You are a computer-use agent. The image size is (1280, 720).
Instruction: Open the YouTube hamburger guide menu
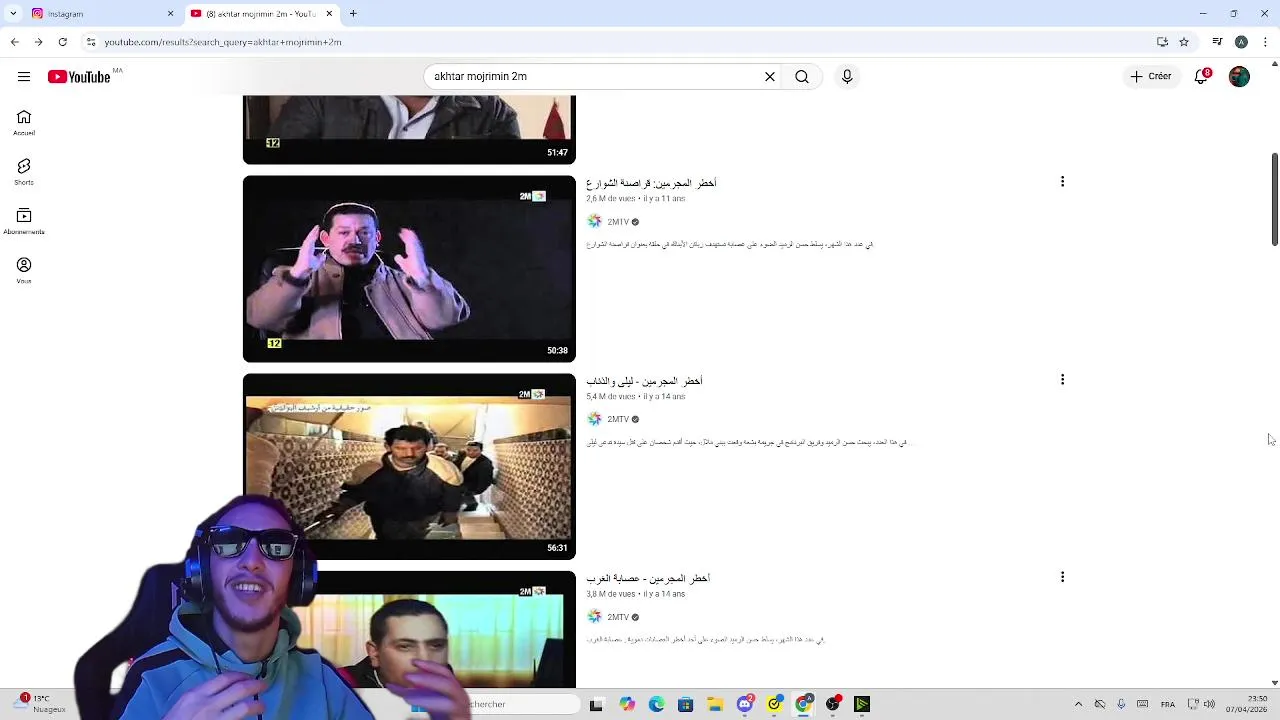point(24,77)
